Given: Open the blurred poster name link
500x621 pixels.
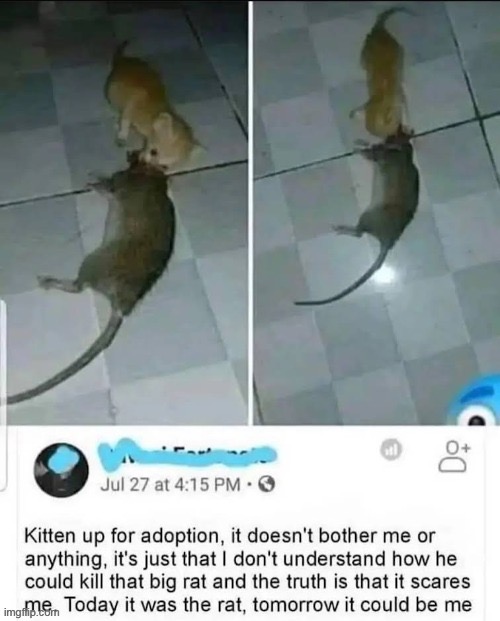Looking at the screenshot, I should 185,453.
